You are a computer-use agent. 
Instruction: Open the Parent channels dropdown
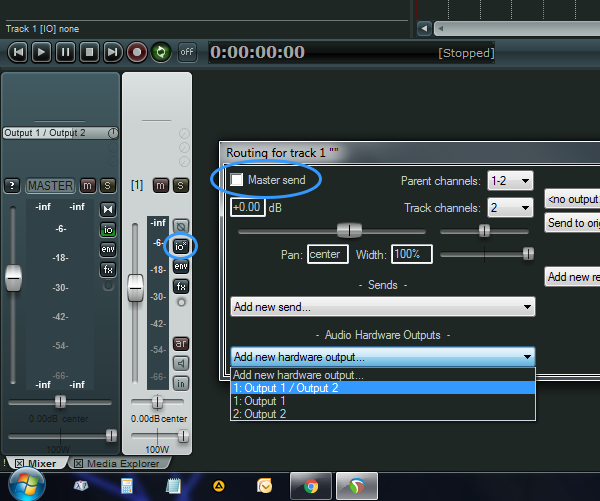[509, 181]
